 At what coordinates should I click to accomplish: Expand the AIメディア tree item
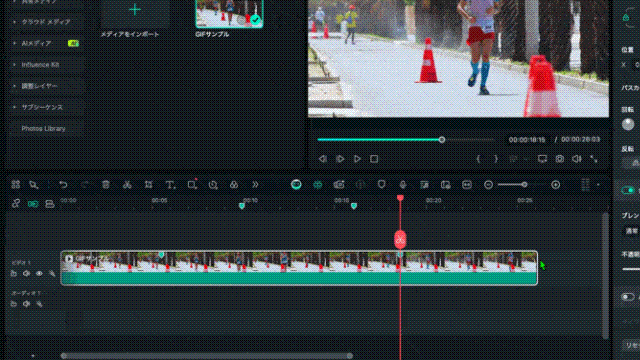click(x=15, y=43)
